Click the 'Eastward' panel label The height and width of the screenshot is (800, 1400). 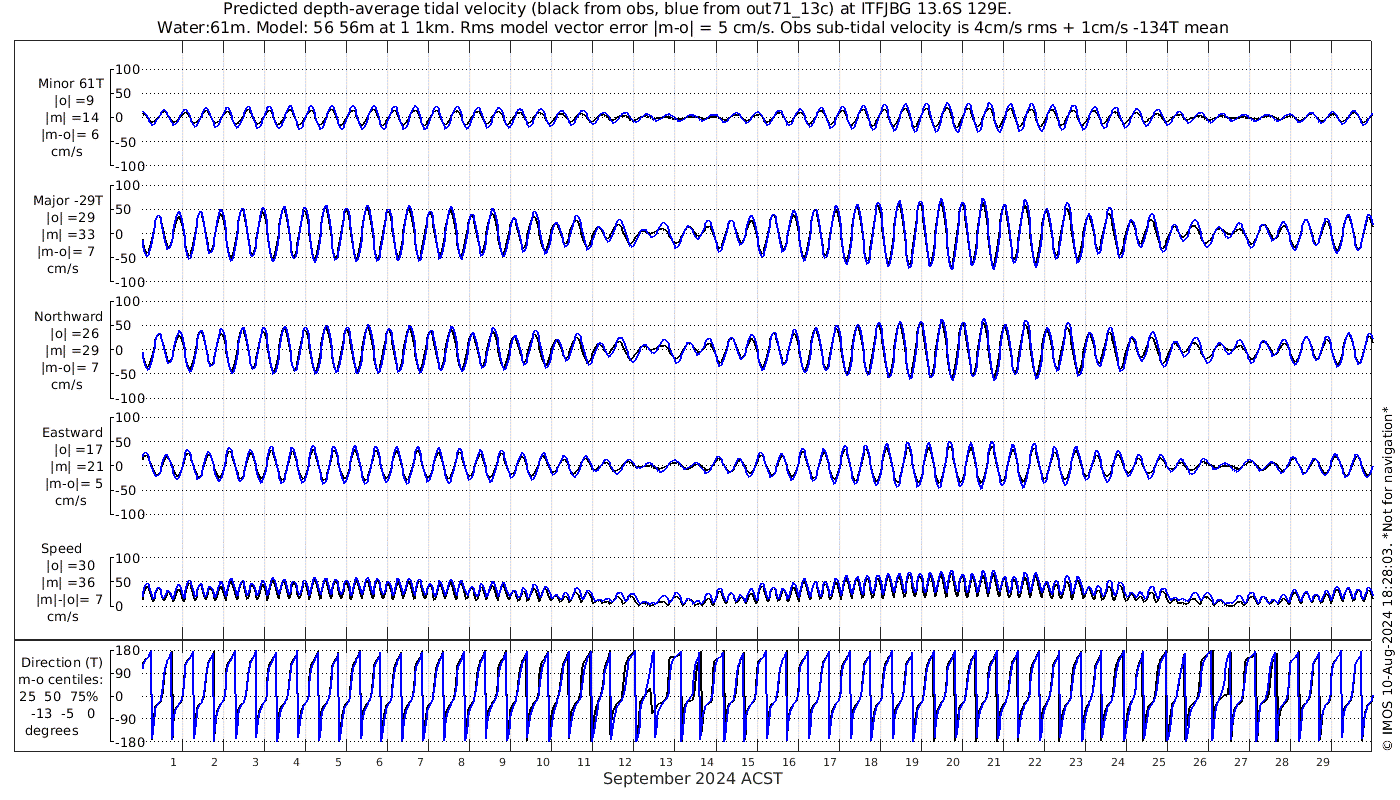(x=73, y=433)
